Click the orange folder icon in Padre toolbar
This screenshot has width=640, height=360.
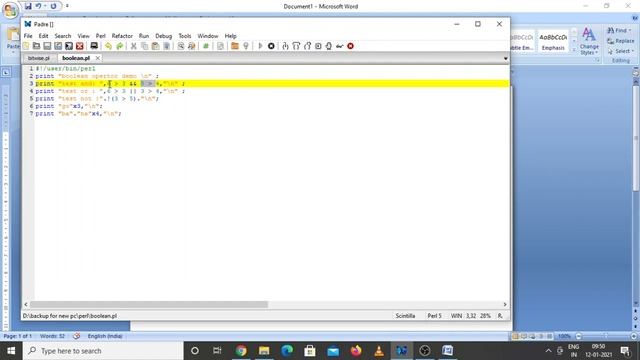pyautogui.click(x=235, y=46)
